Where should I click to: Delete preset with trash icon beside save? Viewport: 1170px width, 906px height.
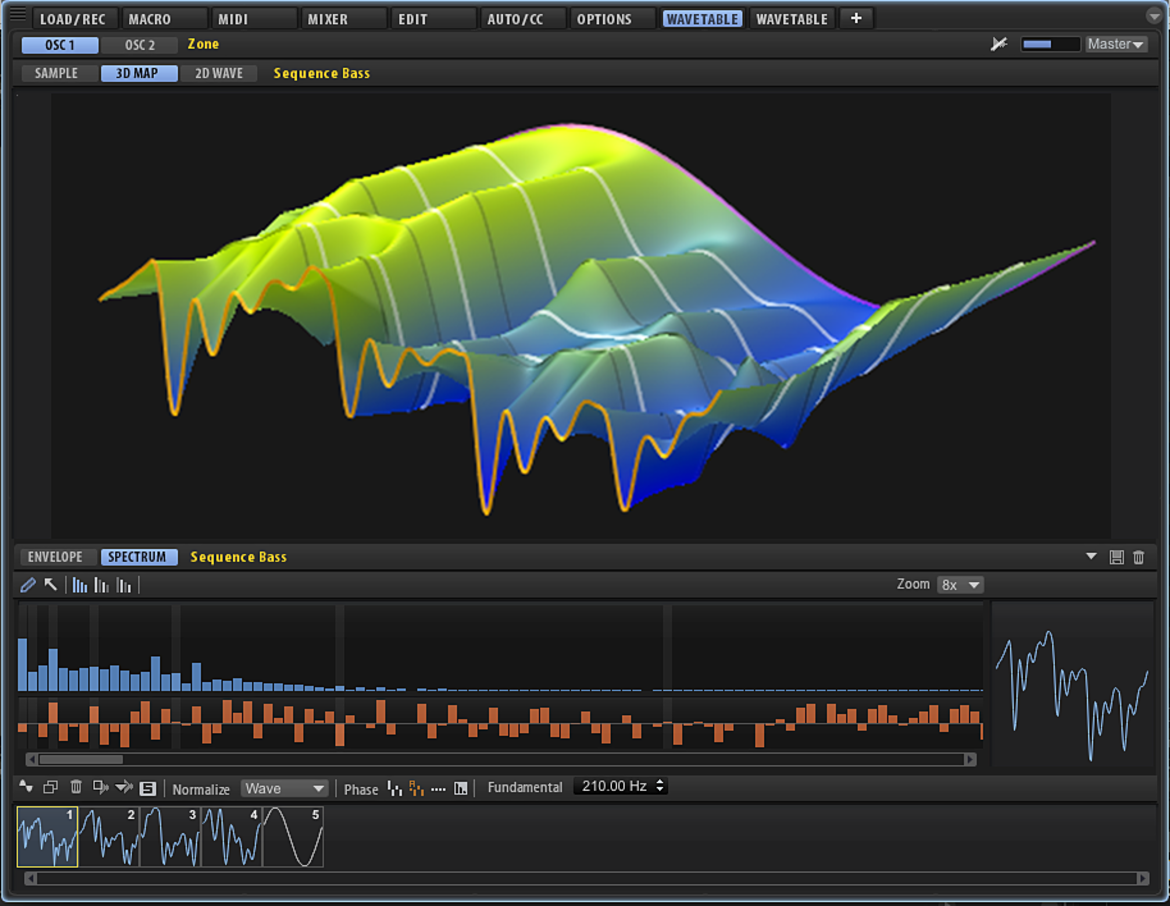[x=1139, y=557]
